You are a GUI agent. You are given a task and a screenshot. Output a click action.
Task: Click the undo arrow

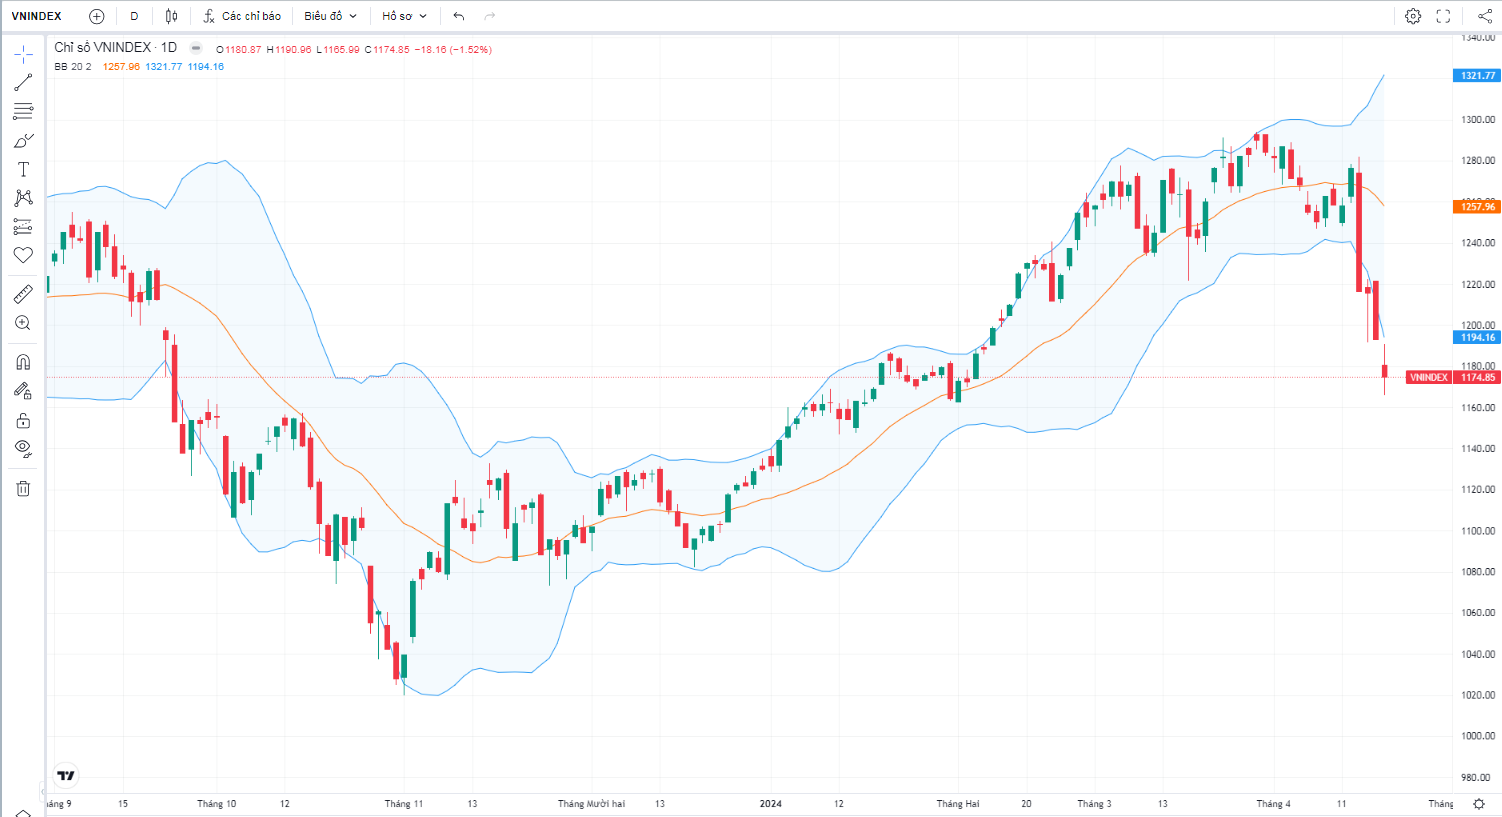[459, 16]
